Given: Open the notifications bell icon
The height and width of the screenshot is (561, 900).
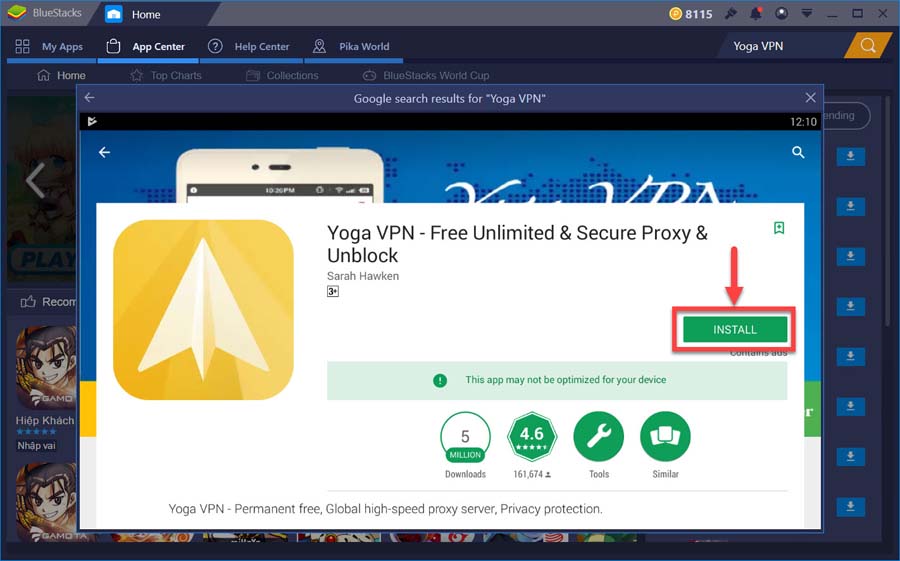Looking at the screenshot, I should point(756,13).
